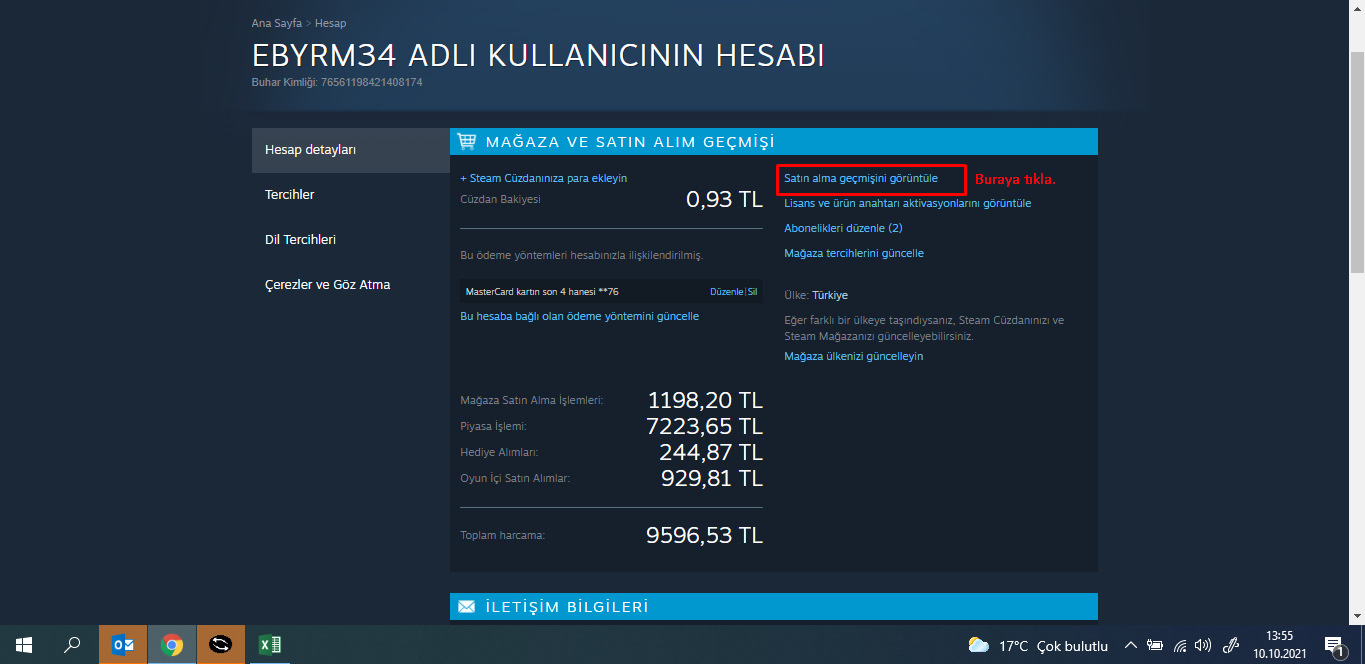Click the shopping cart icon in store header
This screenshot has height=664, width=1365.
[466, 141]
